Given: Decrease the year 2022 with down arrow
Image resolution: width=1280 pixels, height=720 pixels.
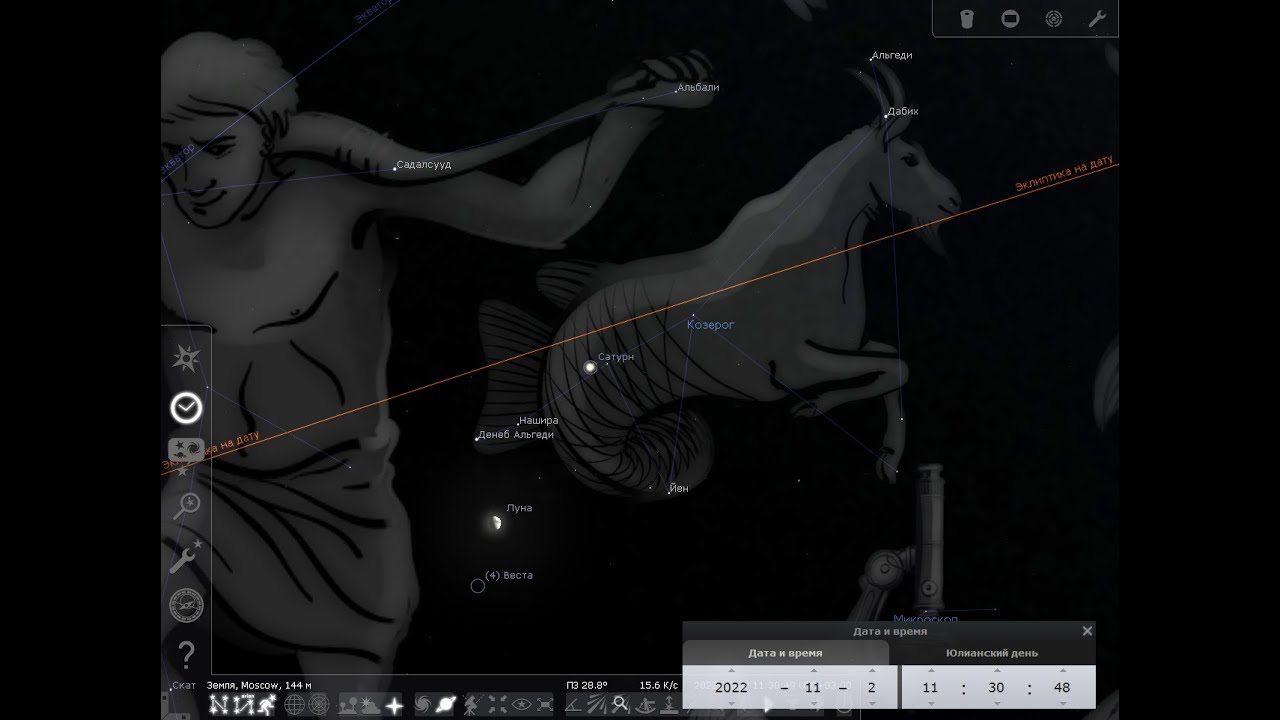Looking at the screenshot, I should coord(731,704).
